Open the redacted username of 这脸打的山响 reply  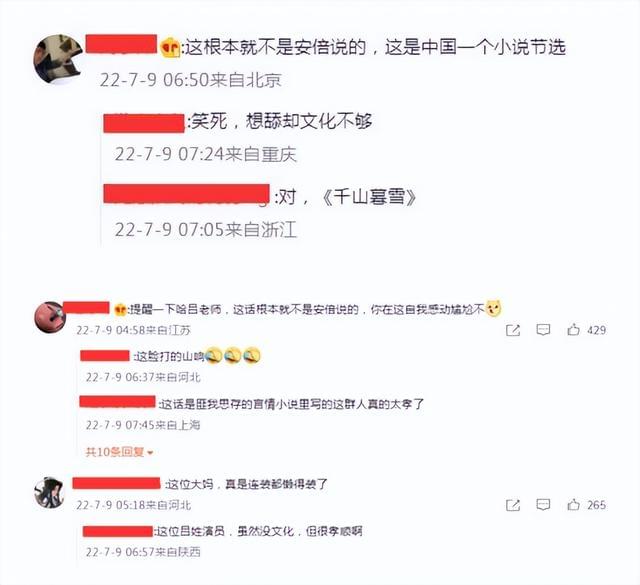tap(105, 356)
